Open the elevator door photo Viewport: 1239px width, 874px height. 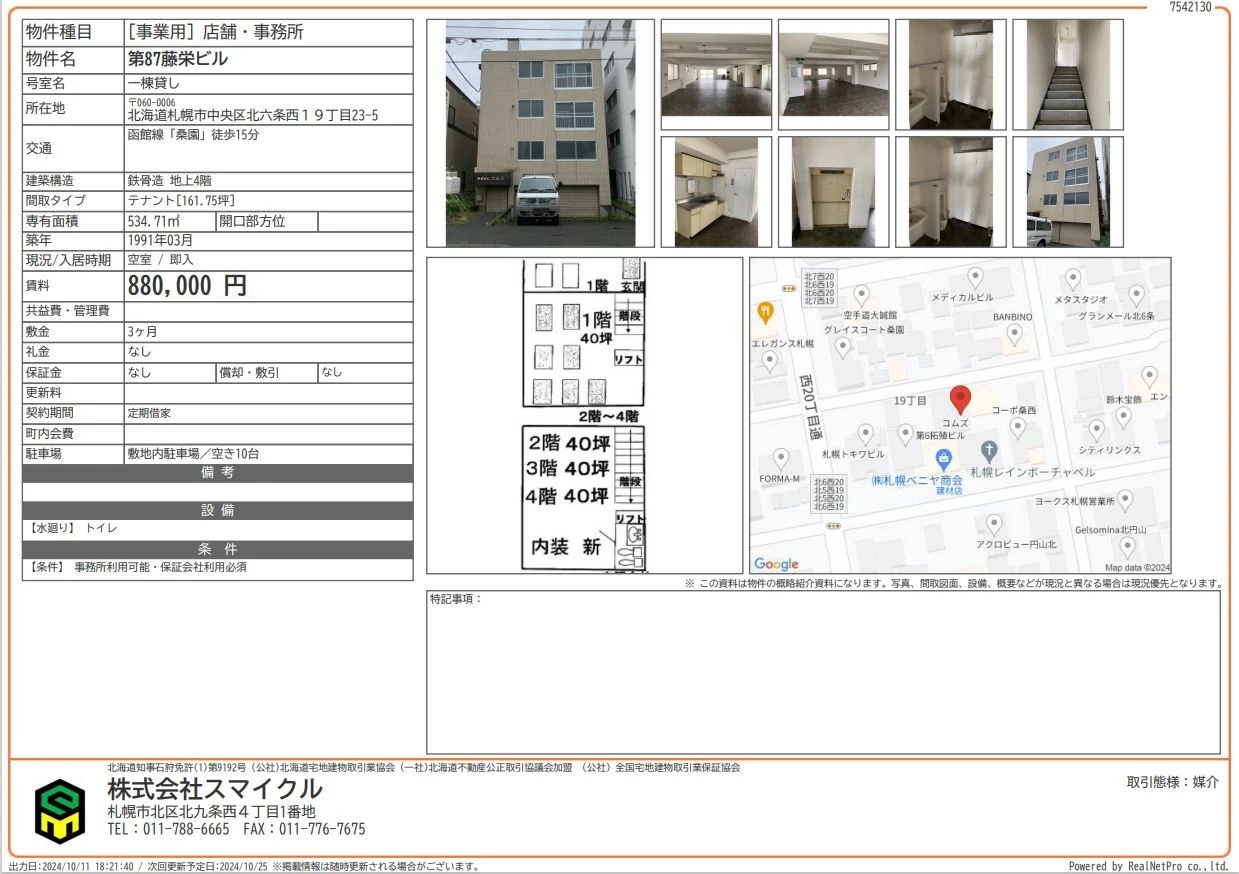(833, 192)
